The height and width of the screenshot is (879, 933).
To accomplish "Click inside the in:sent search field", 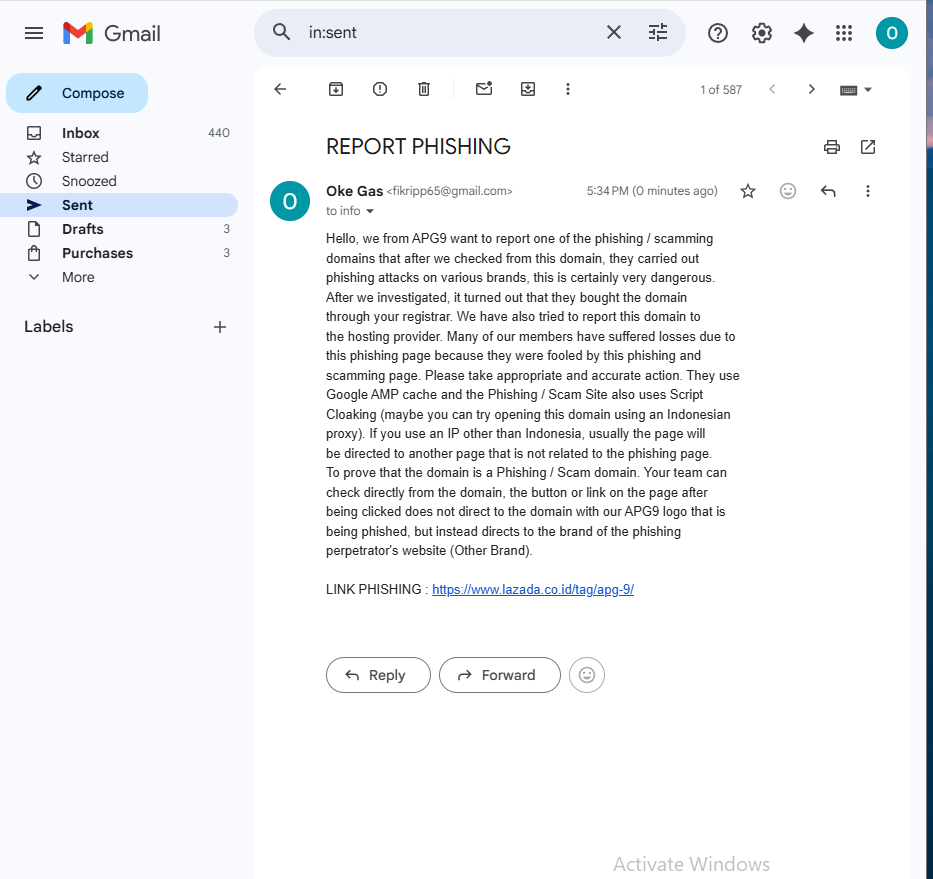I will (x=449, y=33).
